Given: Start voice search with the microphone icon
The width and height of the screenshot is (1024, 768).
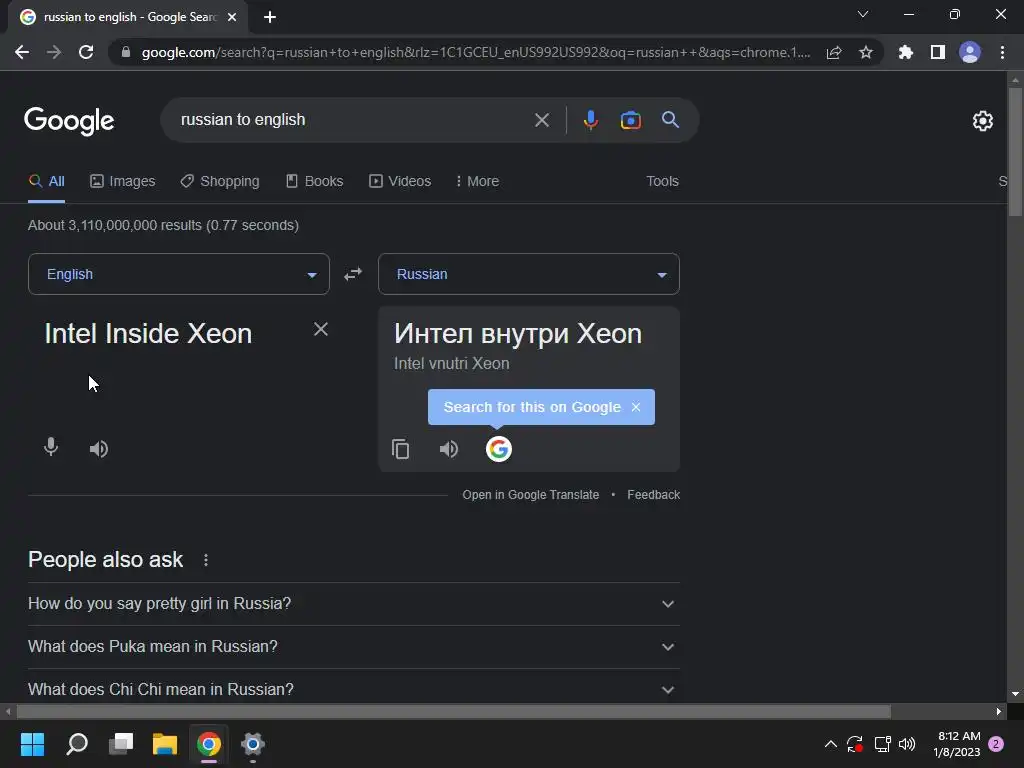Looking at the screenshot, I should click(x=590, y=120).
